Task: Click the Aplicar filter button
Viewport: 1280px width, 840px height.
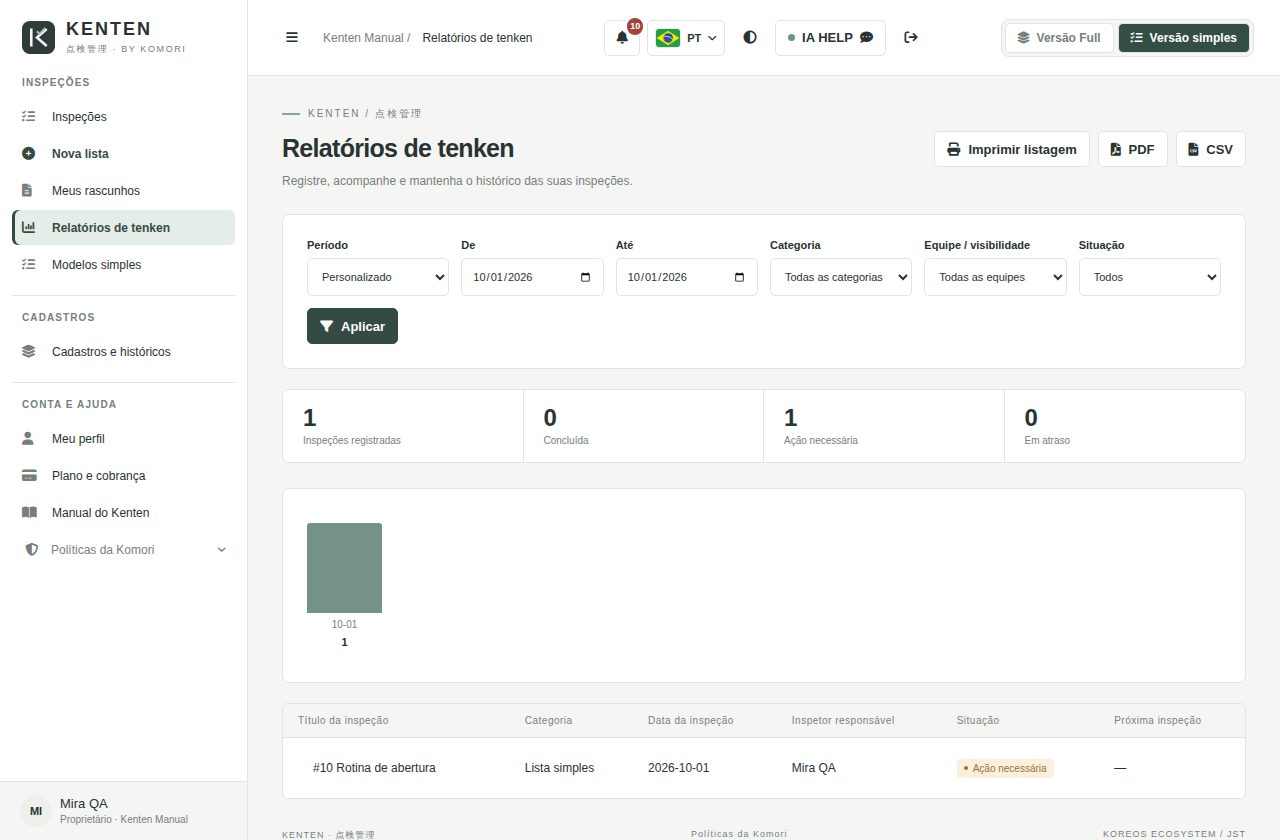Action: 352,326
